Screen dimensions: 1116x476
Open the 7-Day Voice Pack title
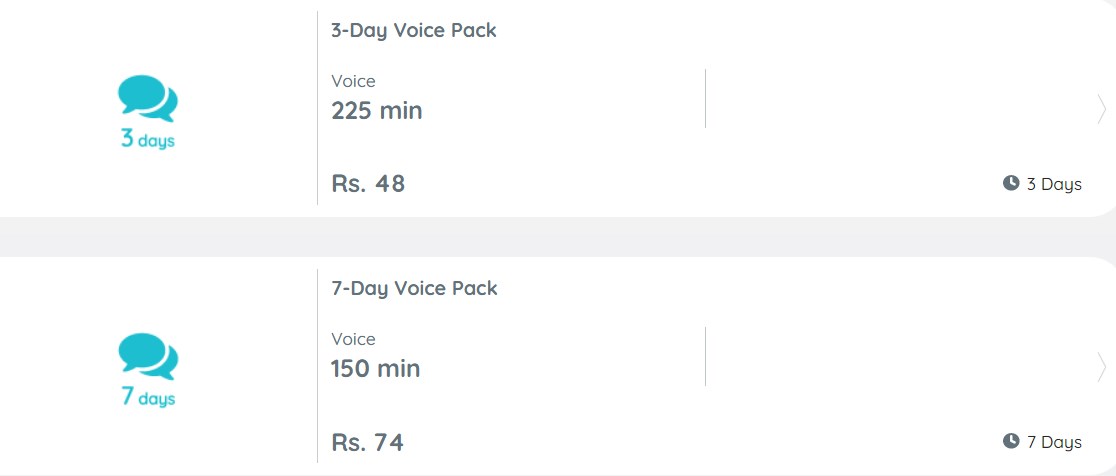pos(414,289)
